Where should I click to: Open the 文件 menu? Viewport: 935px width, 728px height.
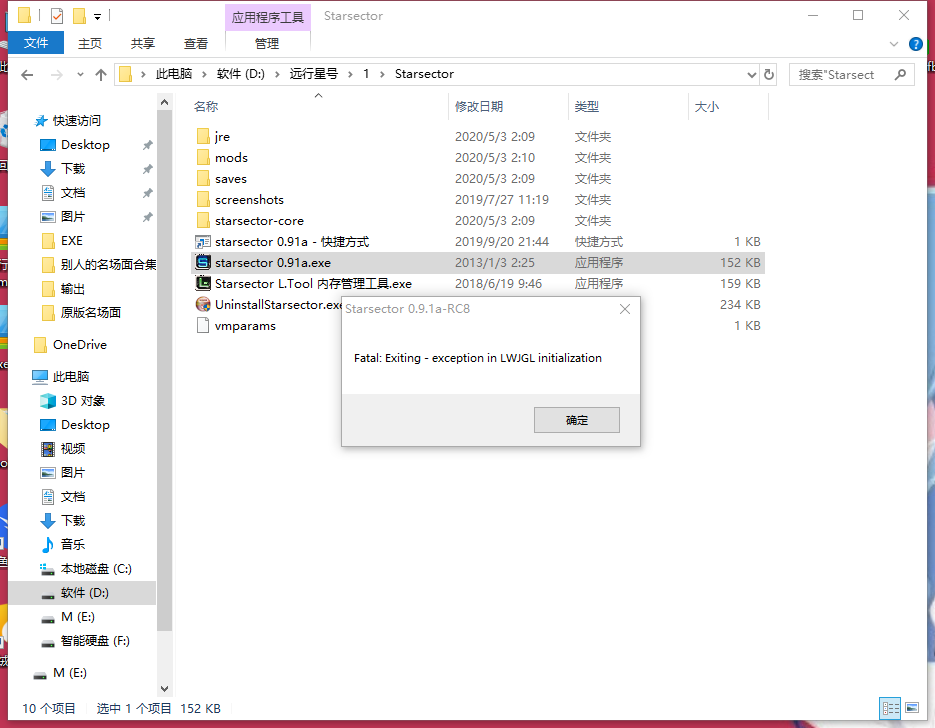pyautogui.click(x=36, y=43)
